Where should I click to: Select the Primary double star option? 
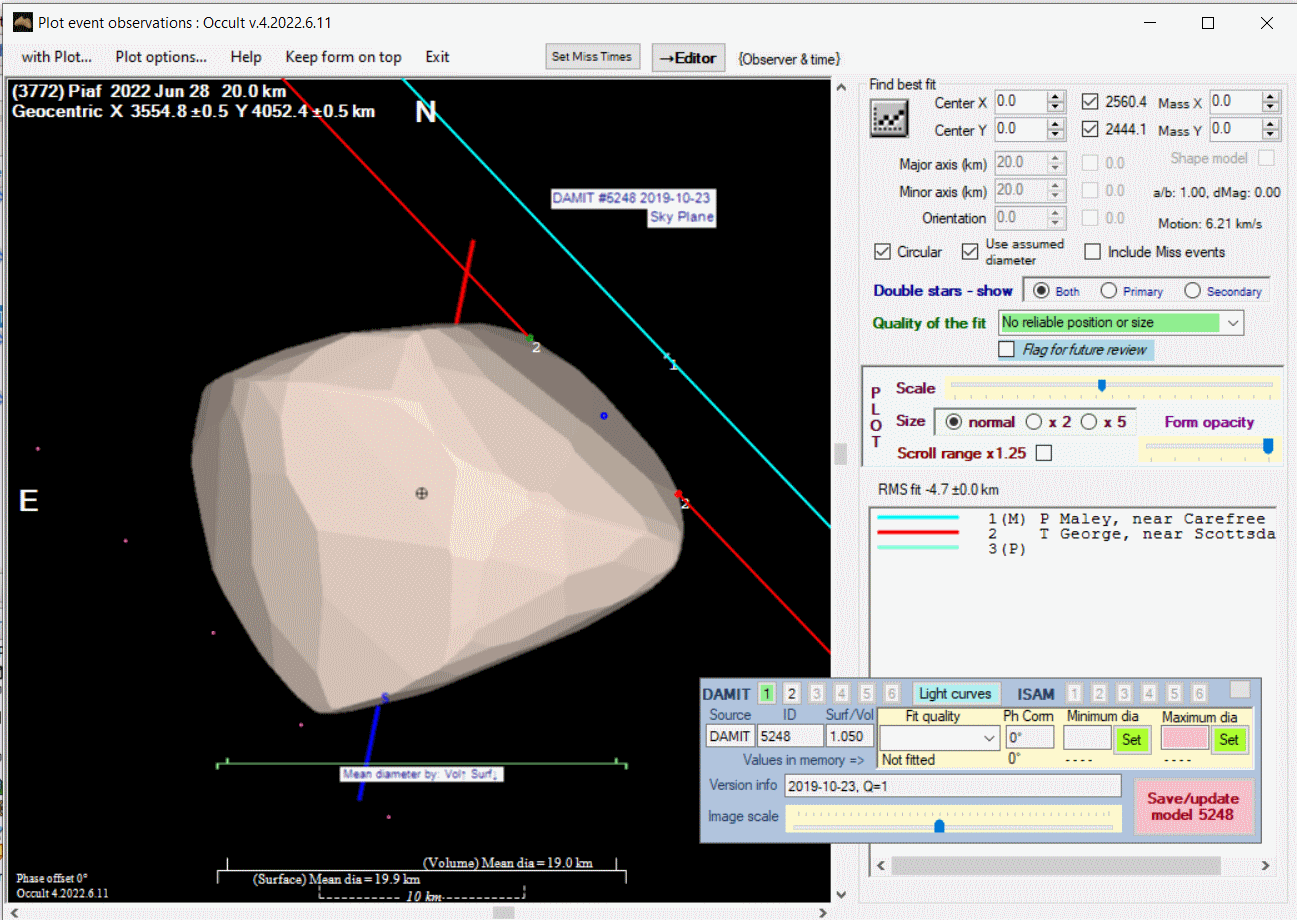tap(1108, 291)
